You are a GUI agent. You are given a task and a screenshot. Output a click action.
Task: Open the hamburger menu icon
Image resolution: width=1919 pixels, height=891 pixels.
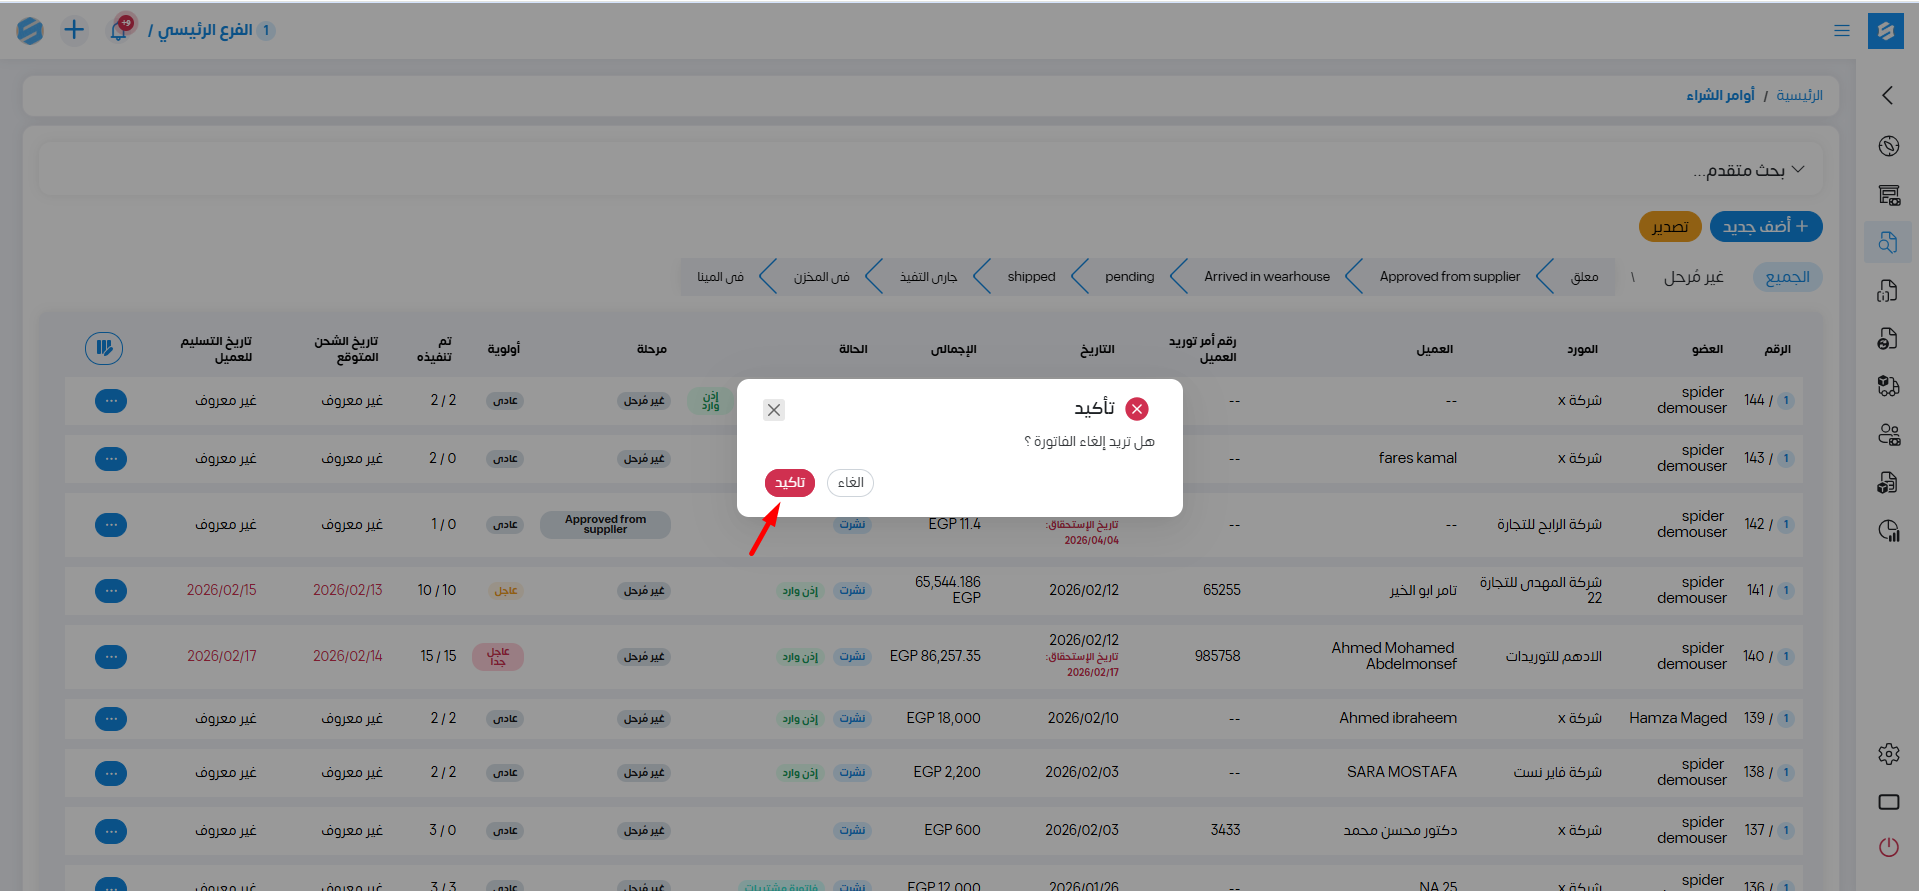[x=1841, y=31]
